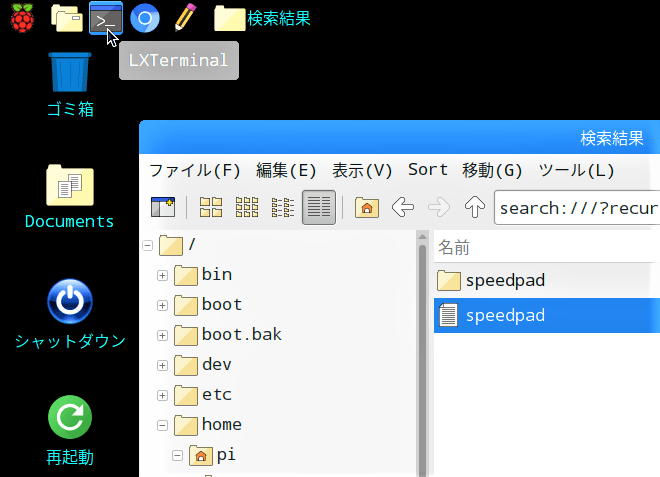
Task: Switch to icon view
Action: [211, 207]
